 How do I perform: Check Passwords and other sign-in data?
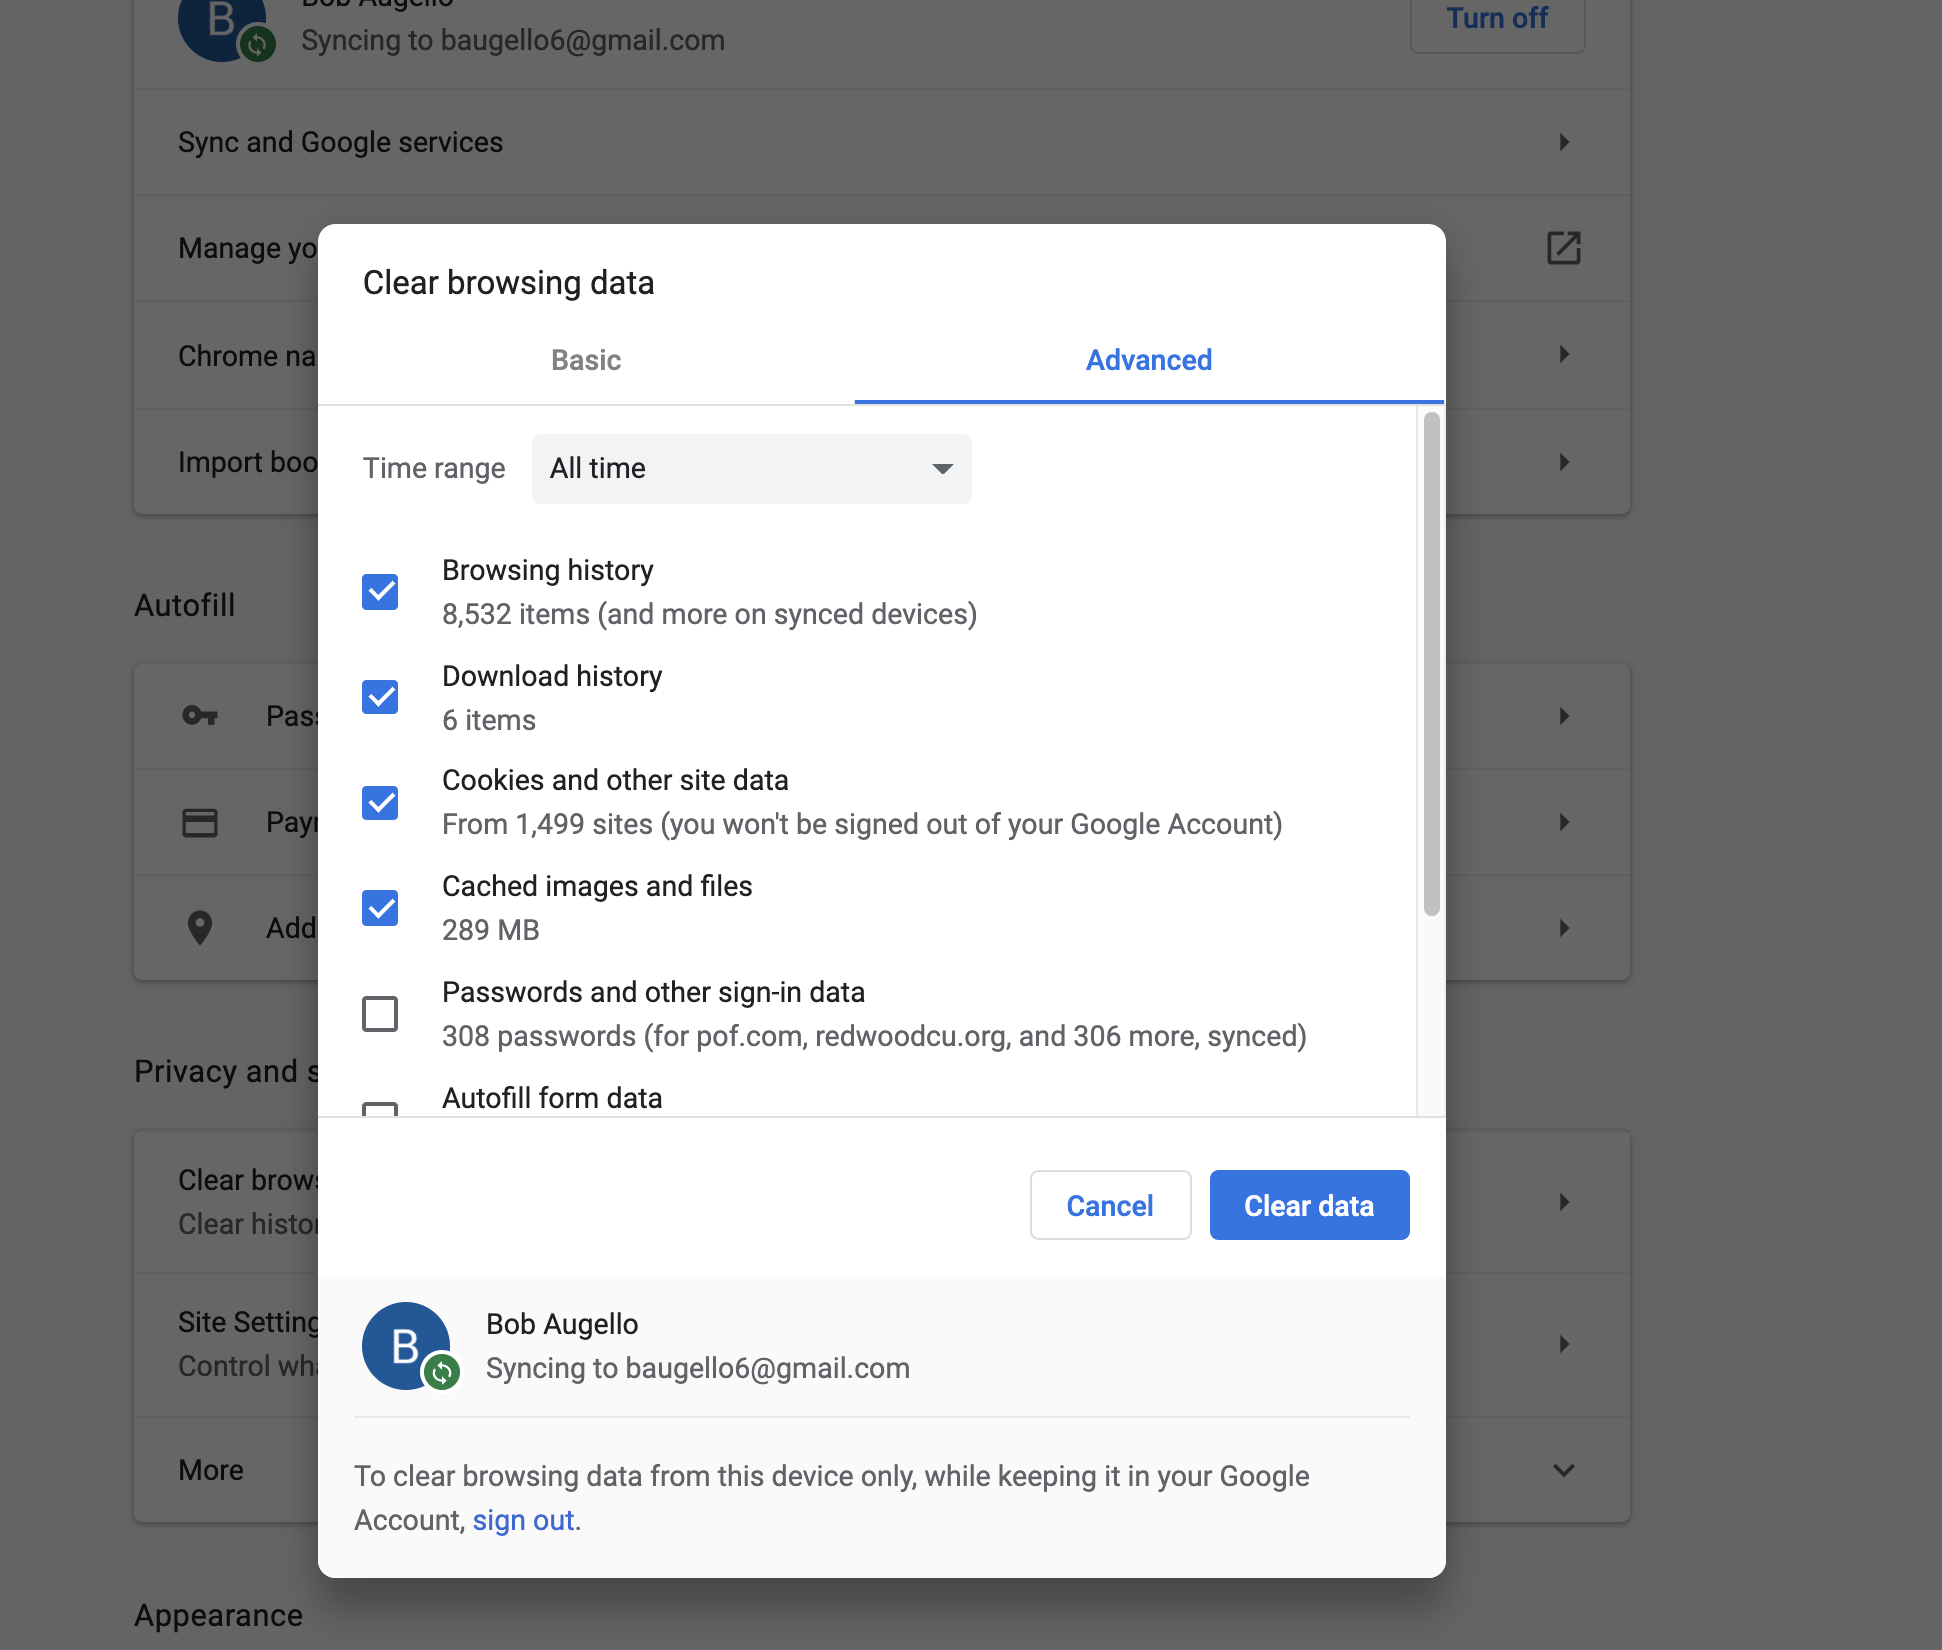click(x=380, y=1014)
